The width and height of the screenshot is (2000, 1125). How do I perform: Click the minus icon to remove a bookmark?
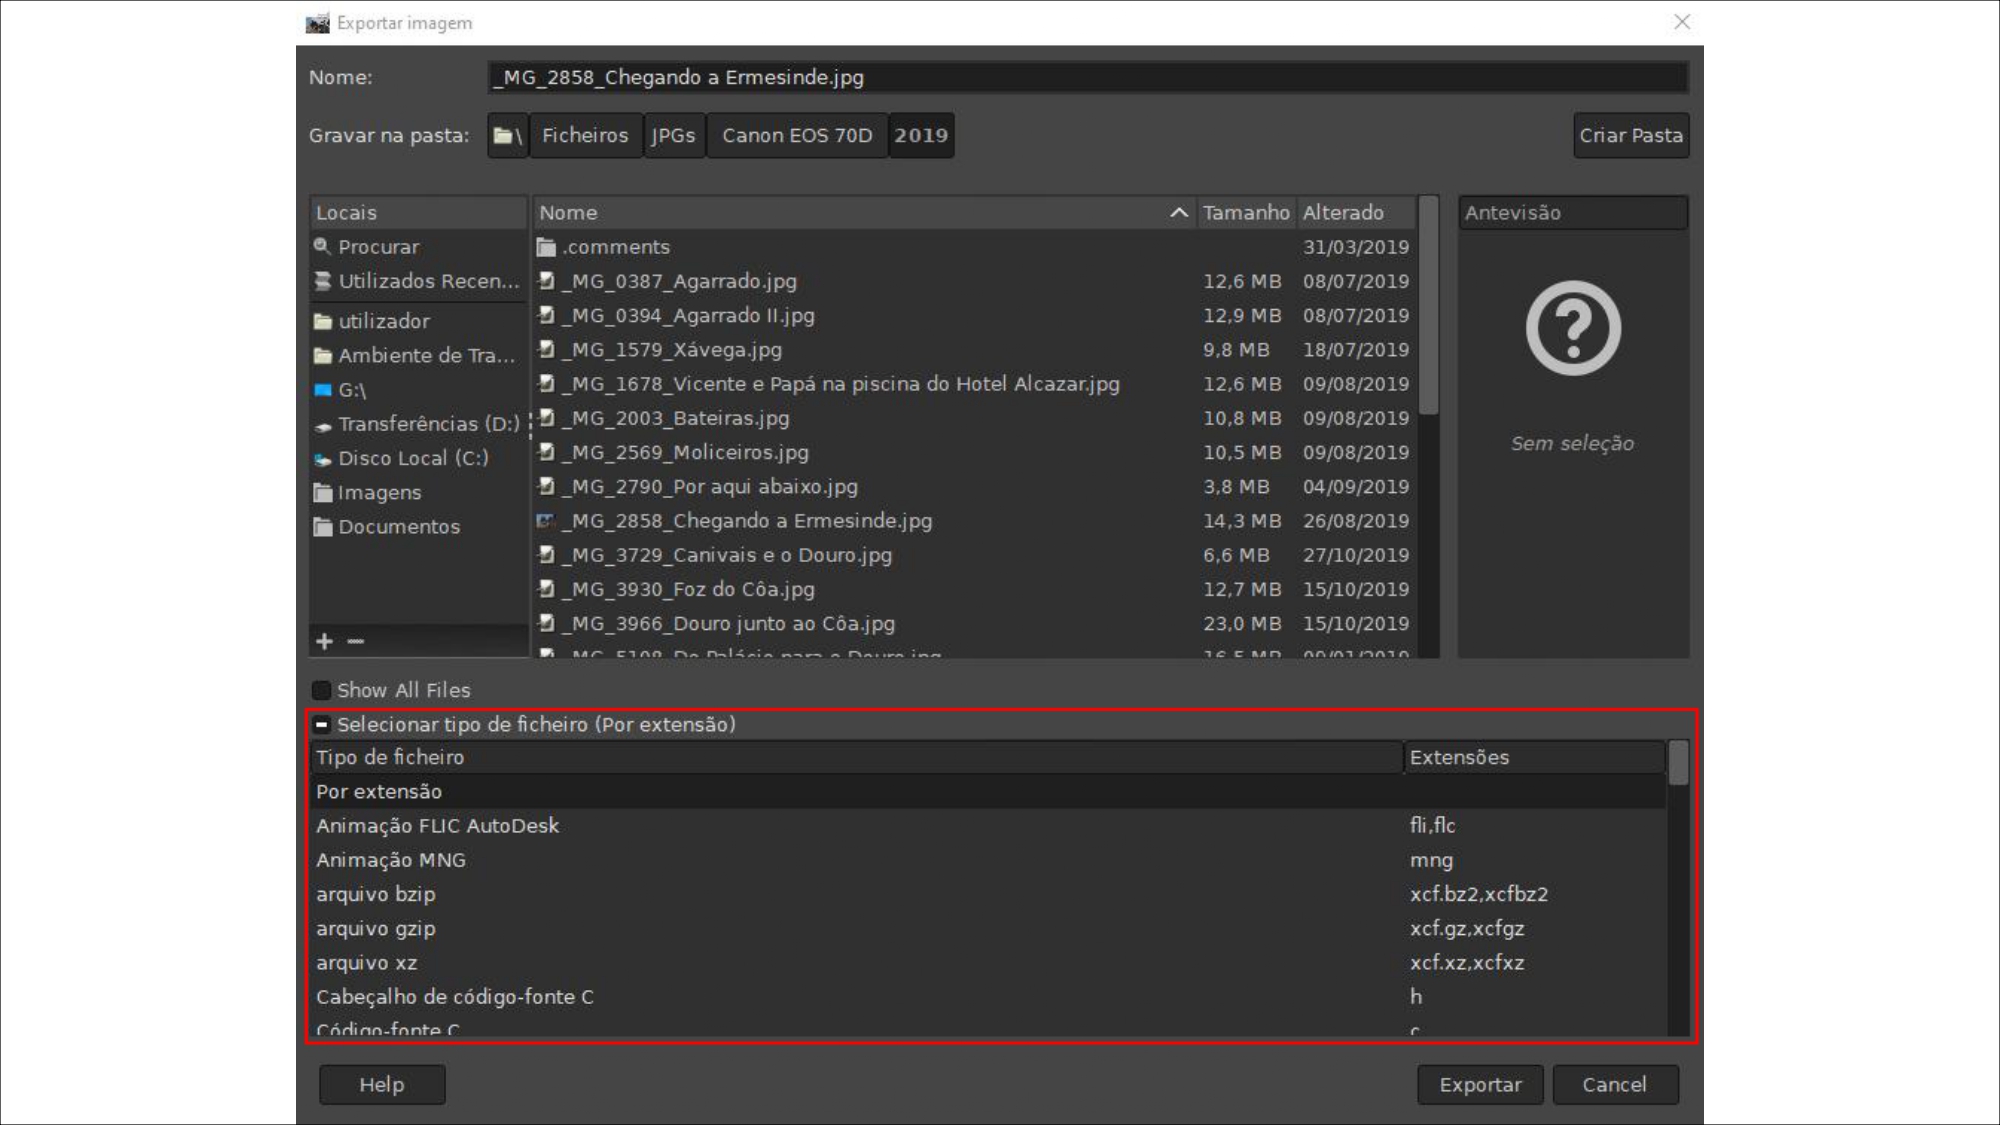pyautogui.click(x=356, y=641)
